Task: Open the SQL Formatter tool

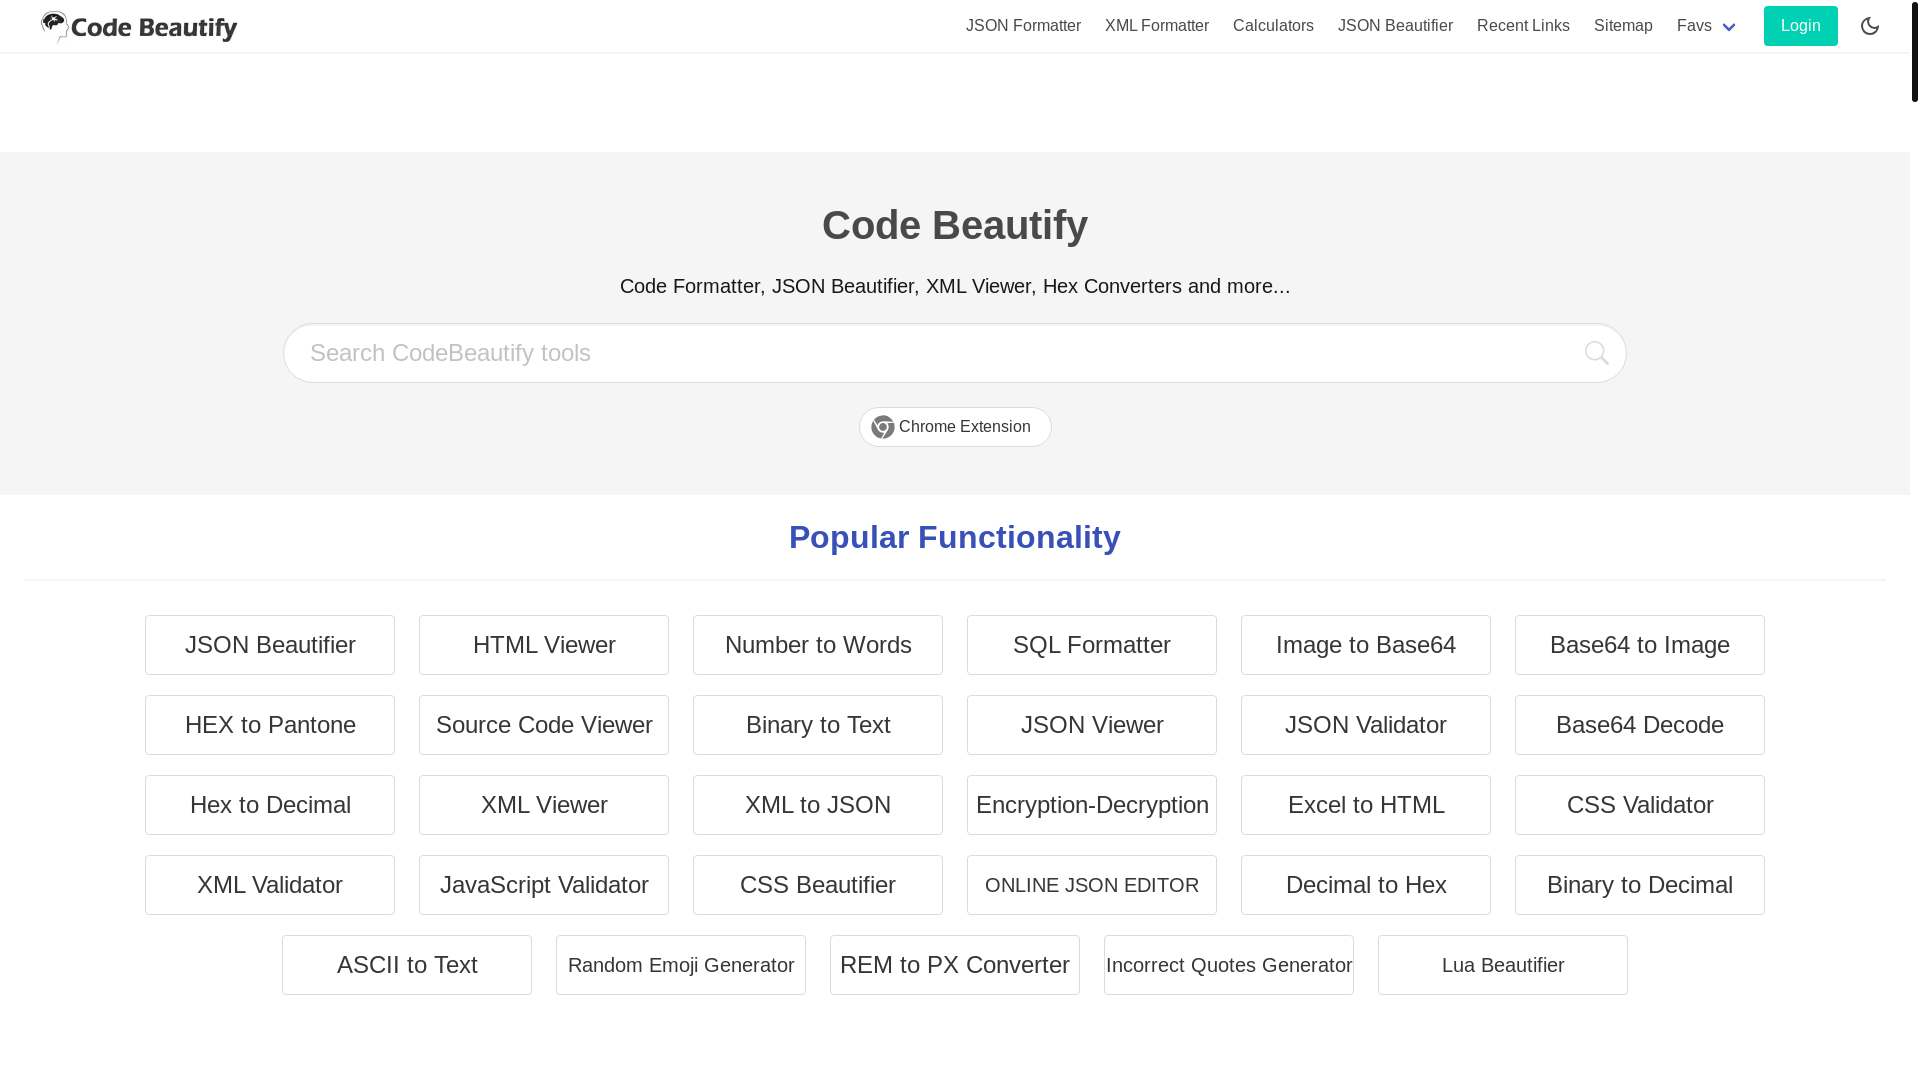Action: [1092, 645]
